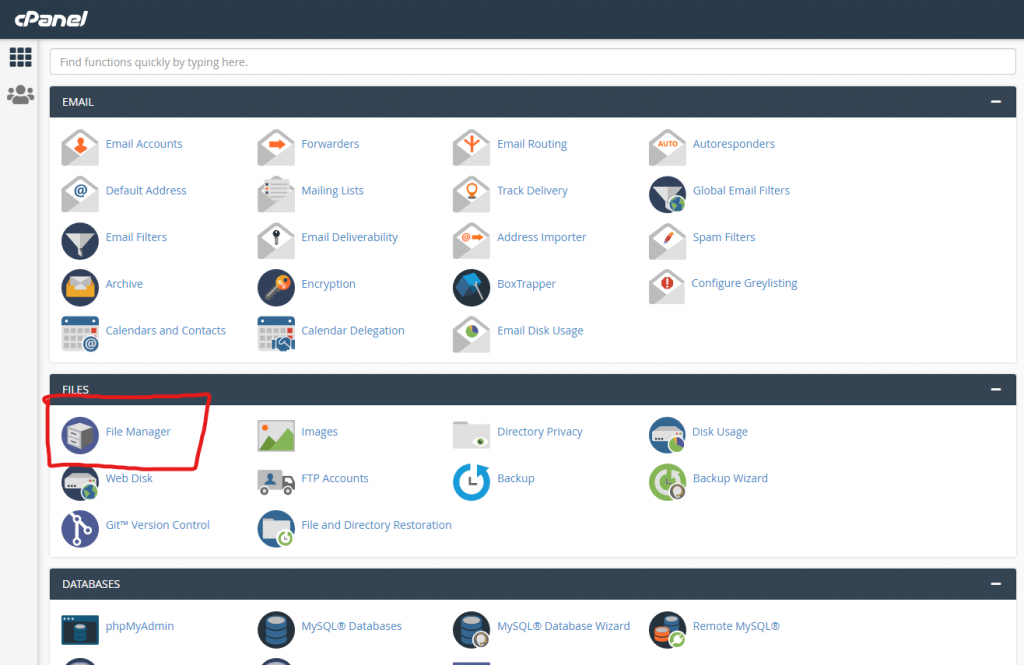Open the MySQL Database Wizard link
This screenshot has width=1024, height=665.
[563, 626]
